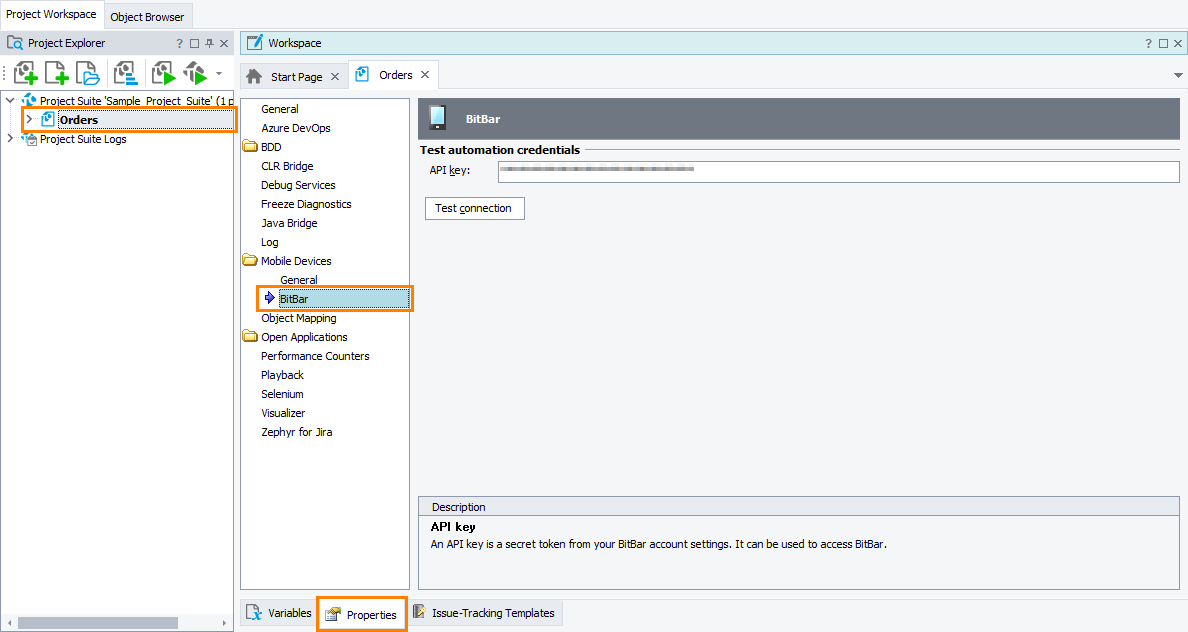Pin the Project Explorer panel
The width and height of the screenshot is (1188, 632).
click(x=208, y=42)
